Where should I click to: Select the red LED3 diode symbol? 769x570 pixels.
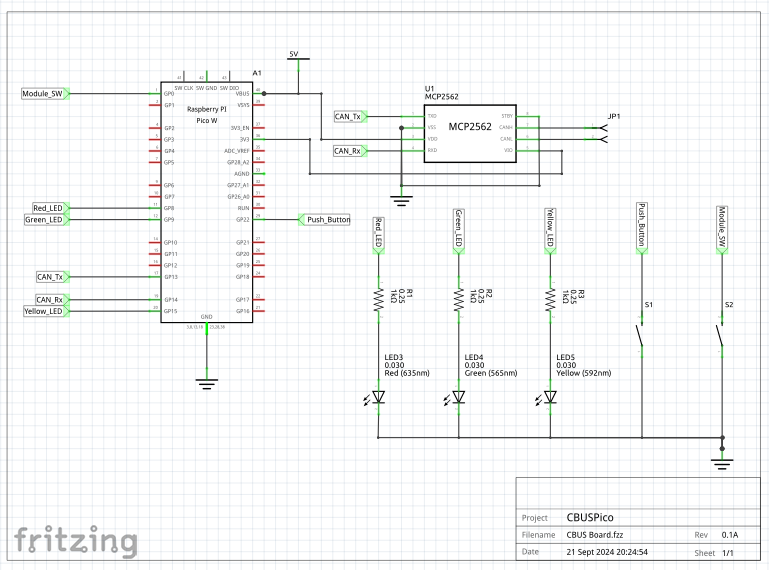(379, 397)
